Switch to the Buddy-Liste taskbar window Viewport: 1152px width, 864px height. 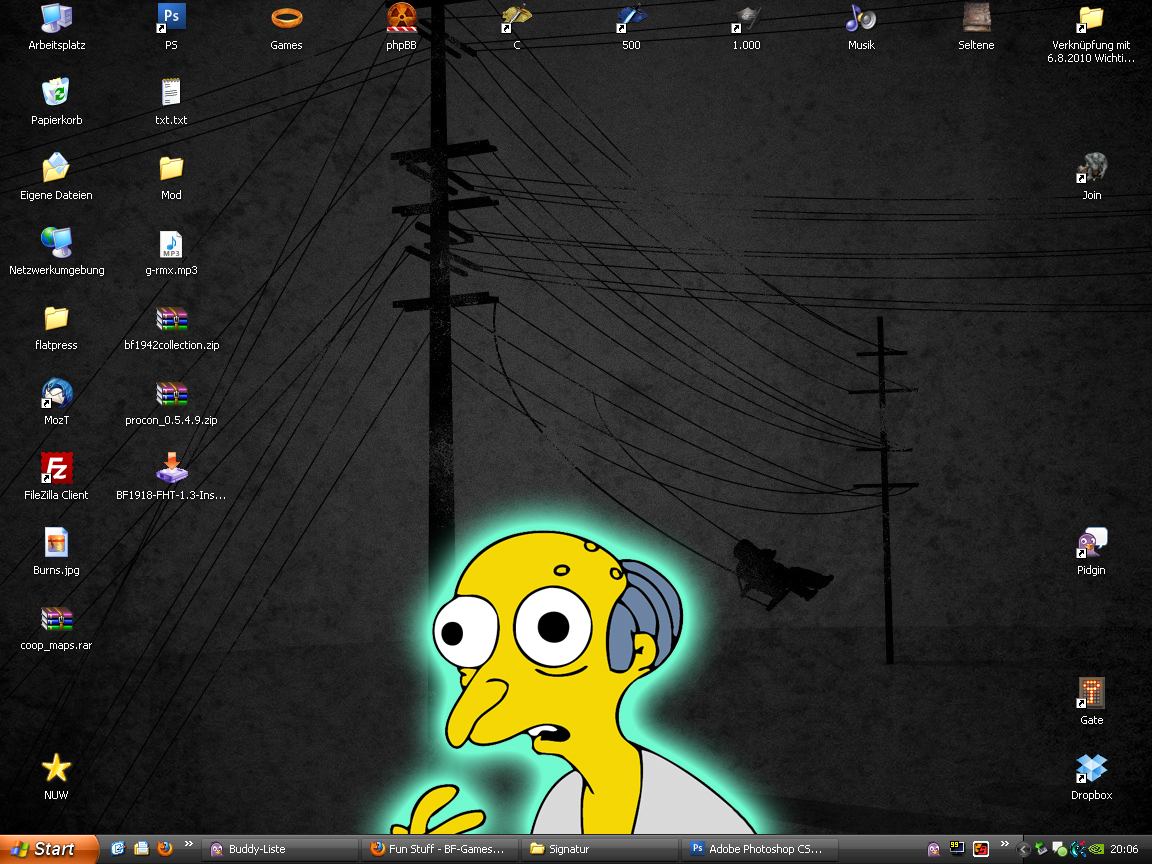tap(280, 849)
